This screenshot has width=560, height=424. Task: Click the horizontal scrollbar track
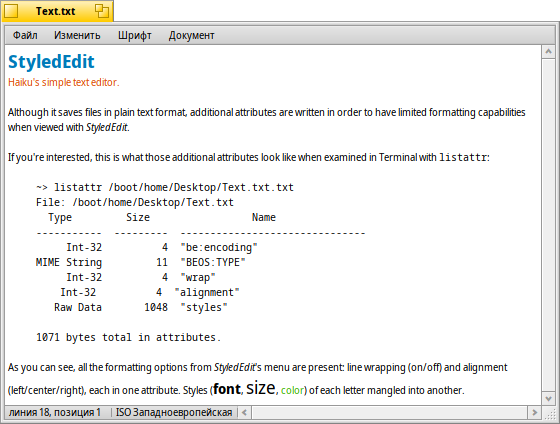(390, 413)
